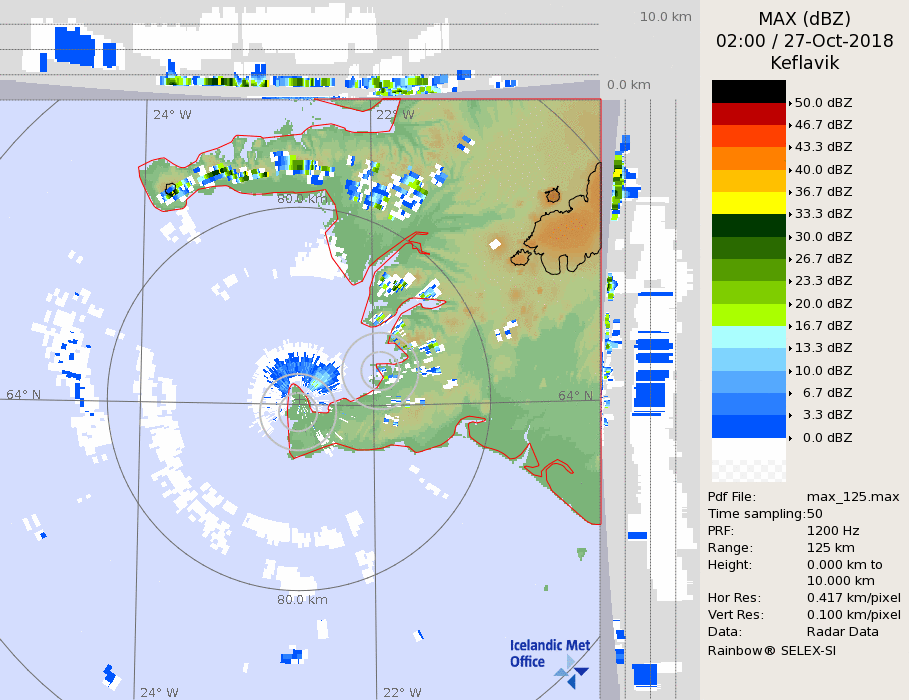This screenshot has width=909, height=700.
Task: Click the MAX (dBZ) title text
Action: click(804, 19)
